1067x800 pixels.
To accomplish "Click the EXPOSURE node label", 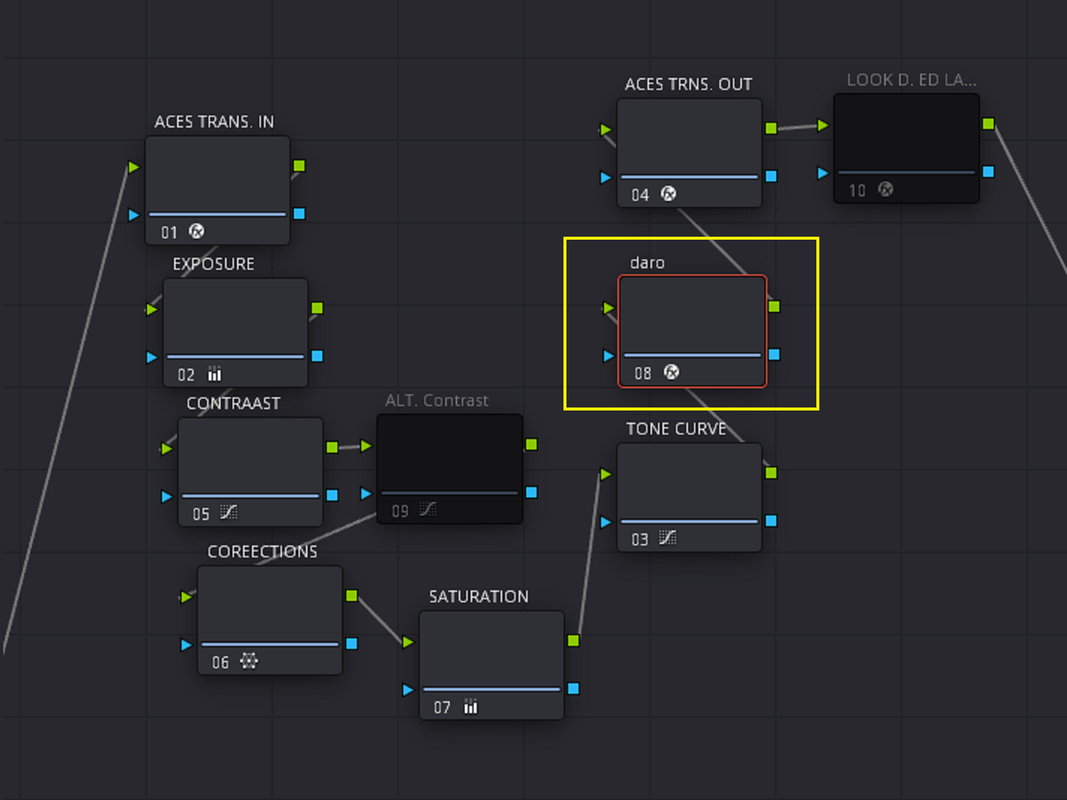I will coord(214,264).
